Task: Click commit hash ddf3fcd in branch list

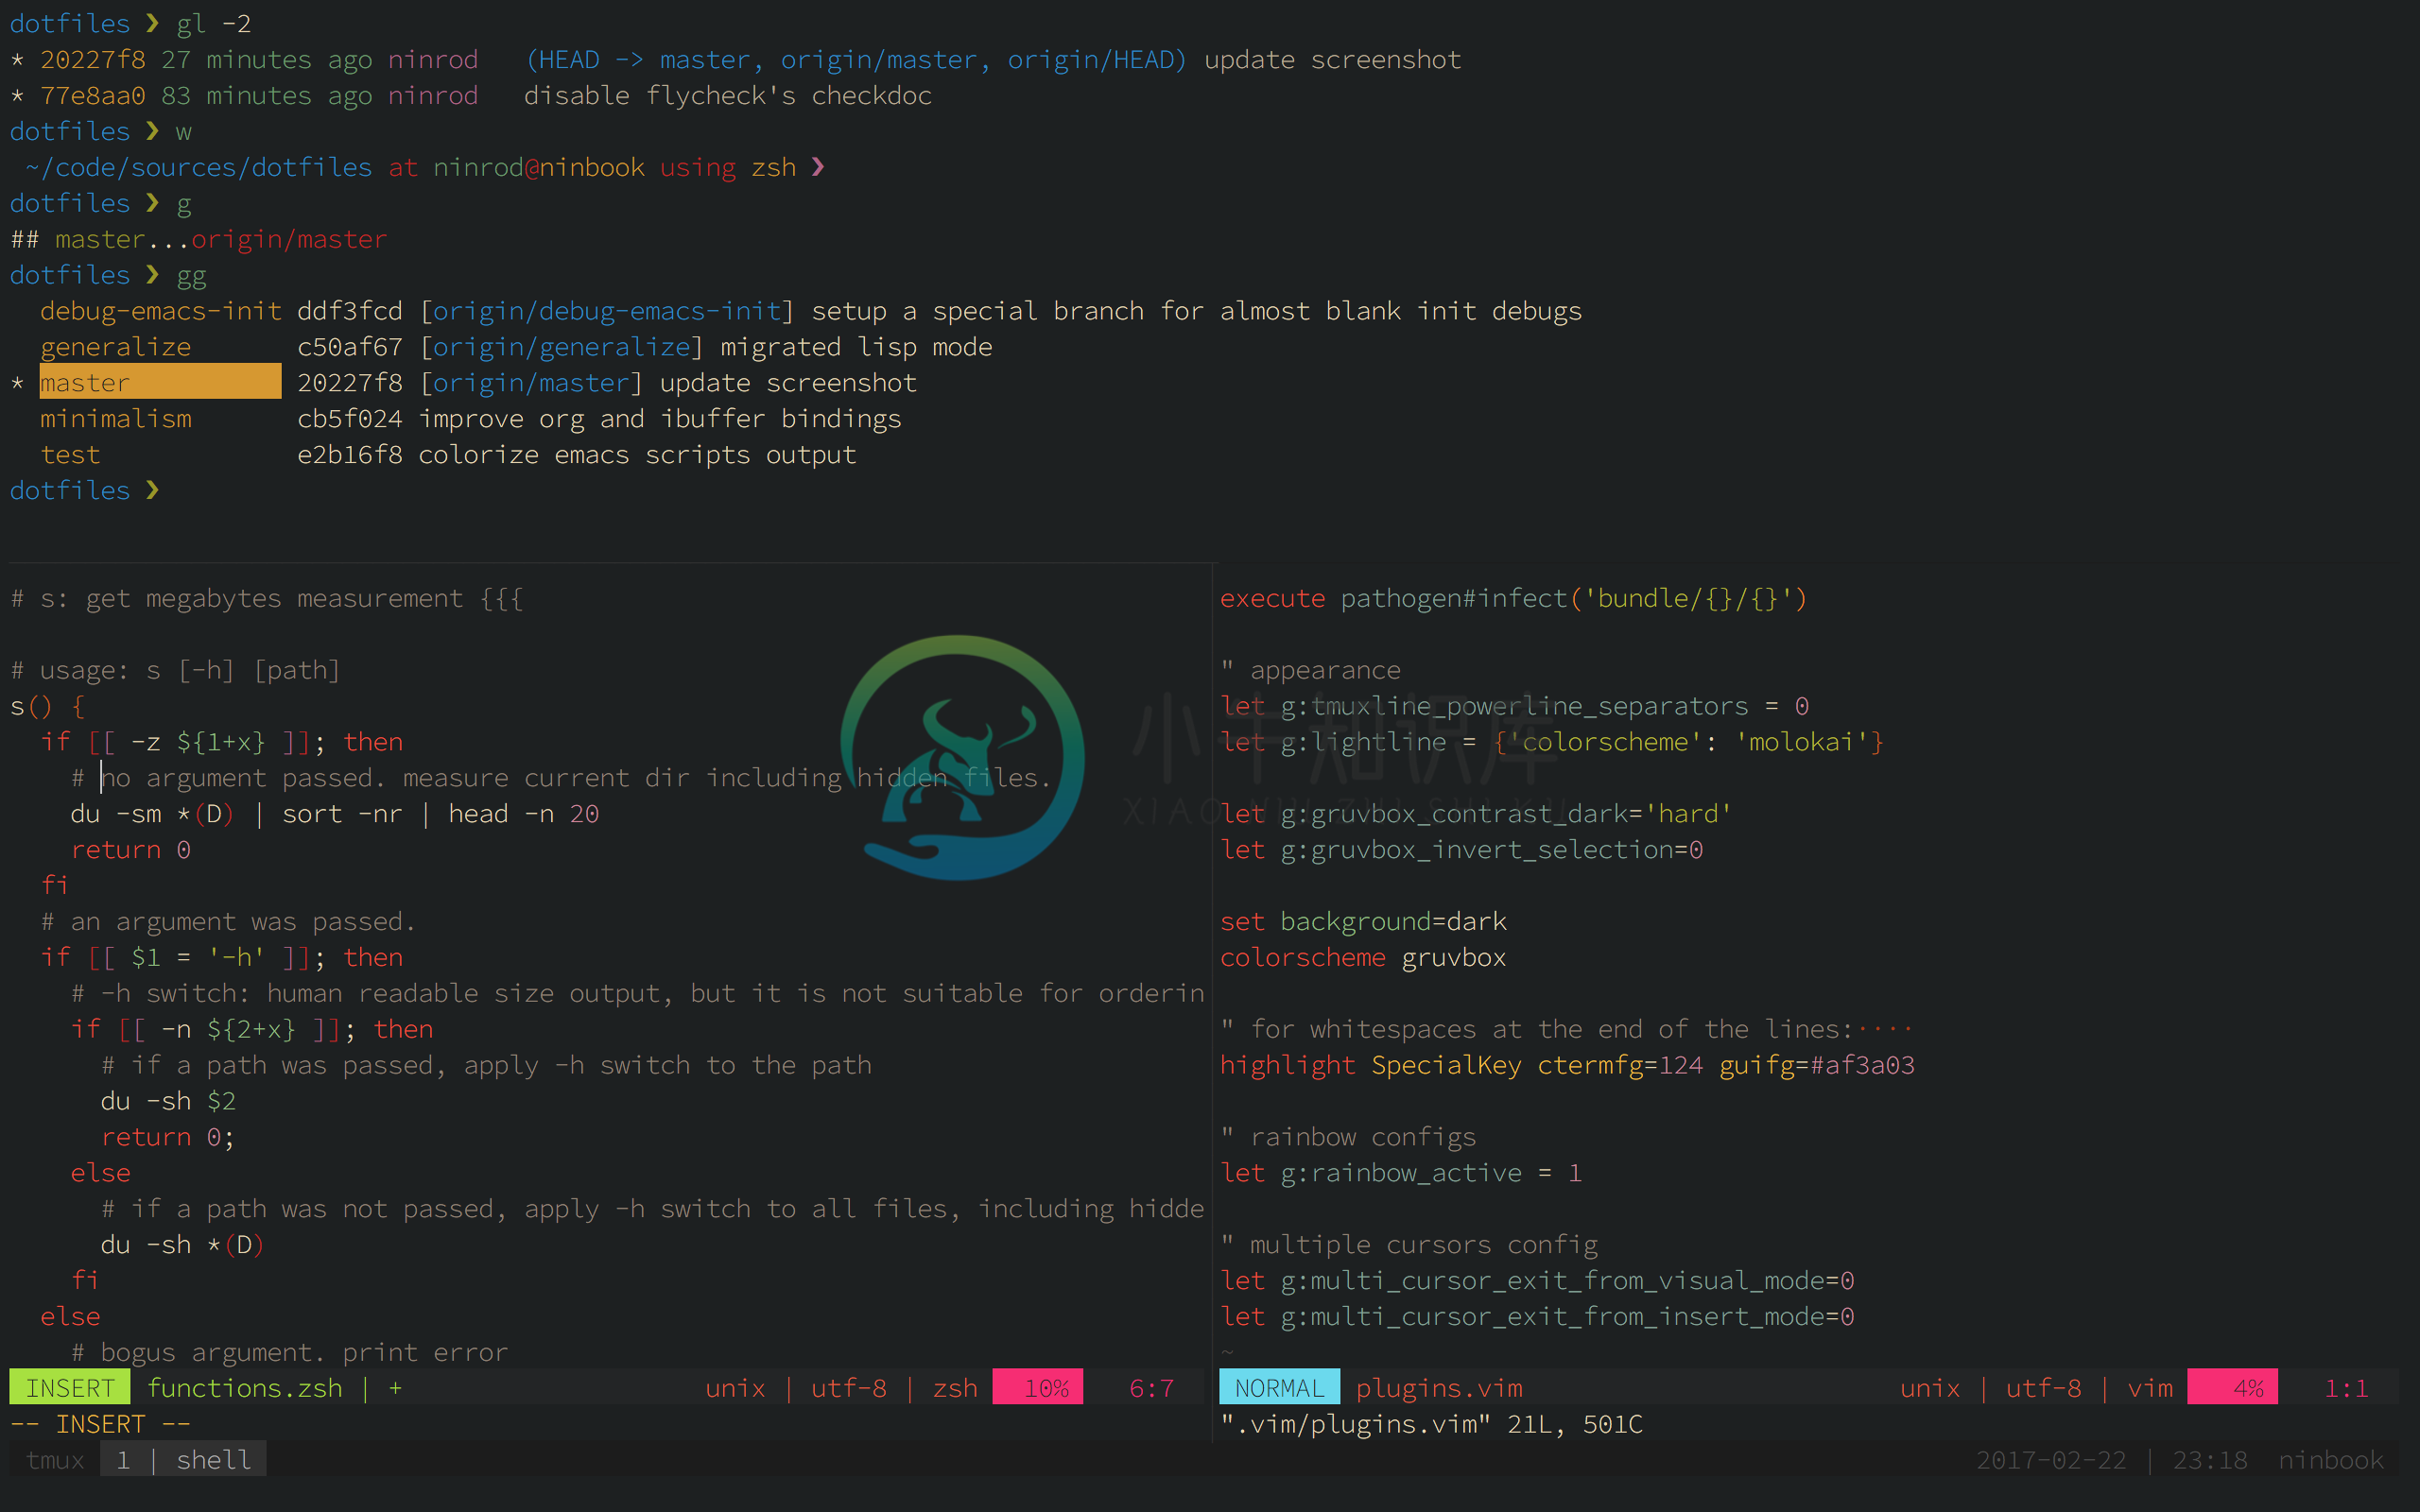Action: [350, 311]
